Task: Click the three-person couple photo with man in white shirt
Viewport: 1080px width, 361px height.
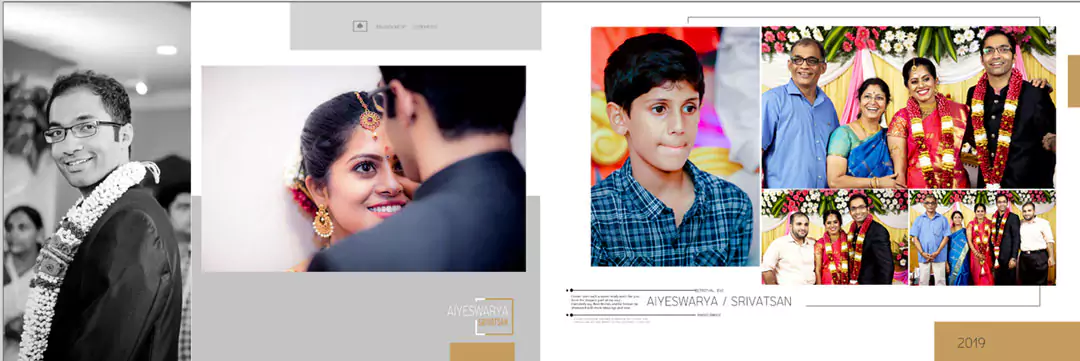Action: click(x=834, y=237)
